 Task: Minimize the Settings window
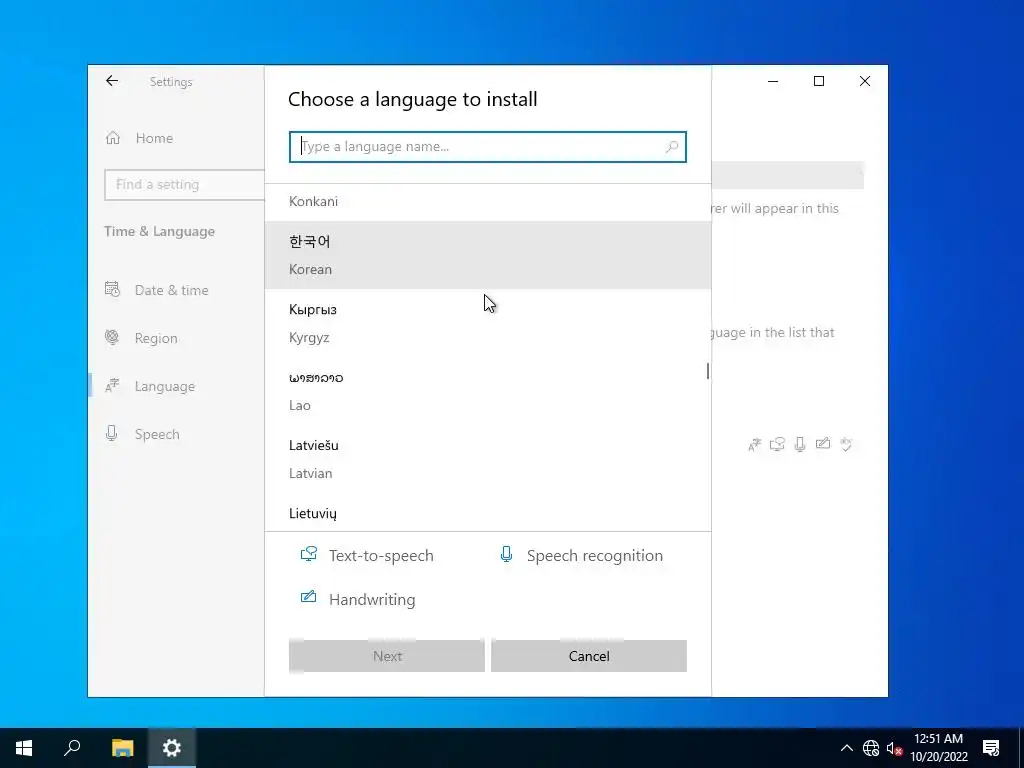(773, 81)
